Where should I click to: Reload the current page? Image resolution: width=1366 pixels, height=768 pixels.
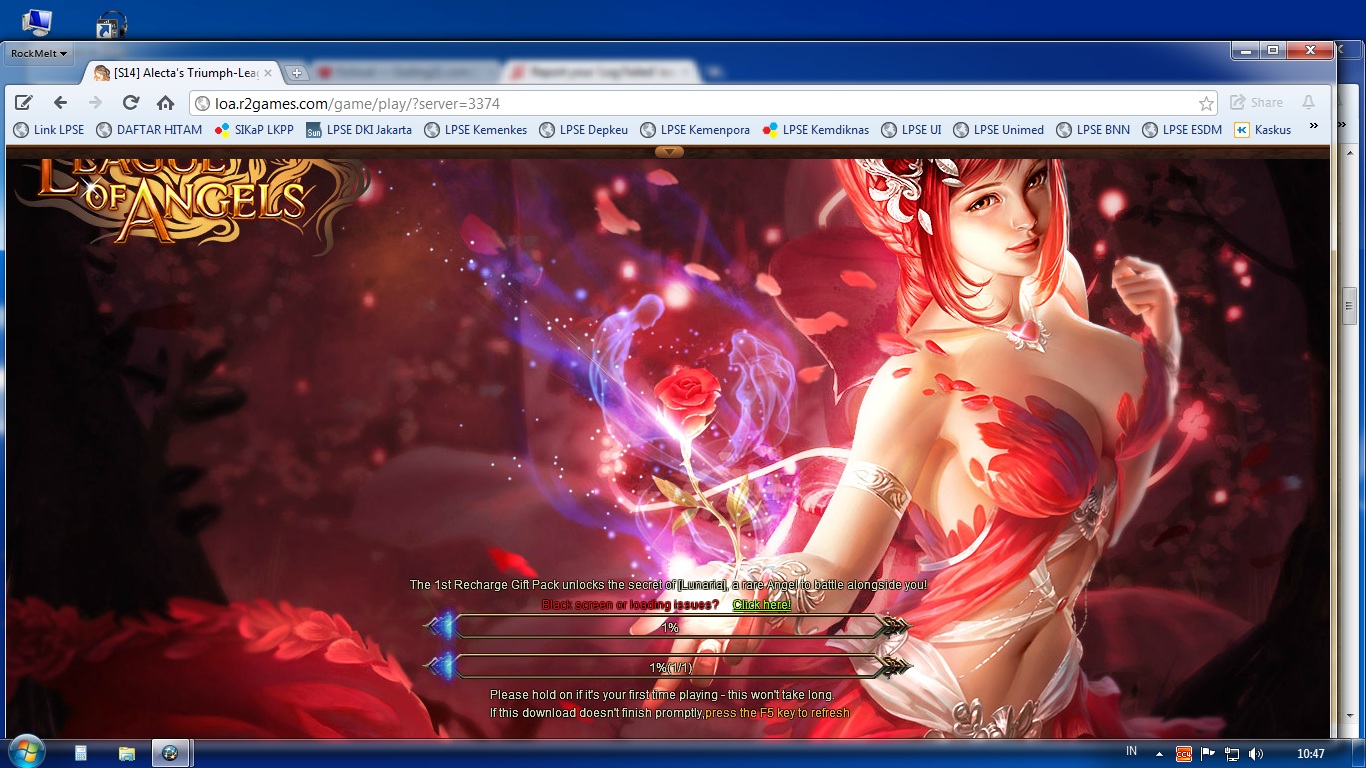point(130,102)
